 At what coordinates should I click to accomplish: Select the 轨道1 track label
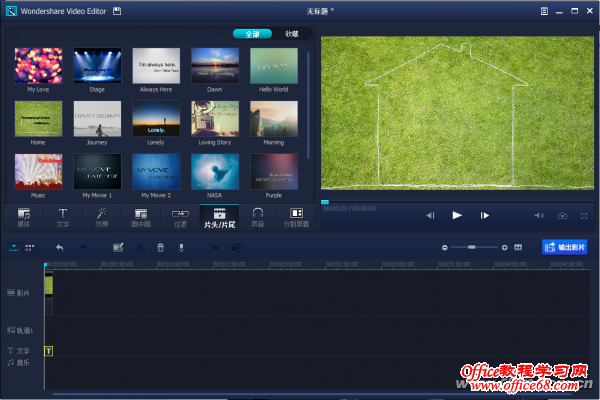point(20,330)
